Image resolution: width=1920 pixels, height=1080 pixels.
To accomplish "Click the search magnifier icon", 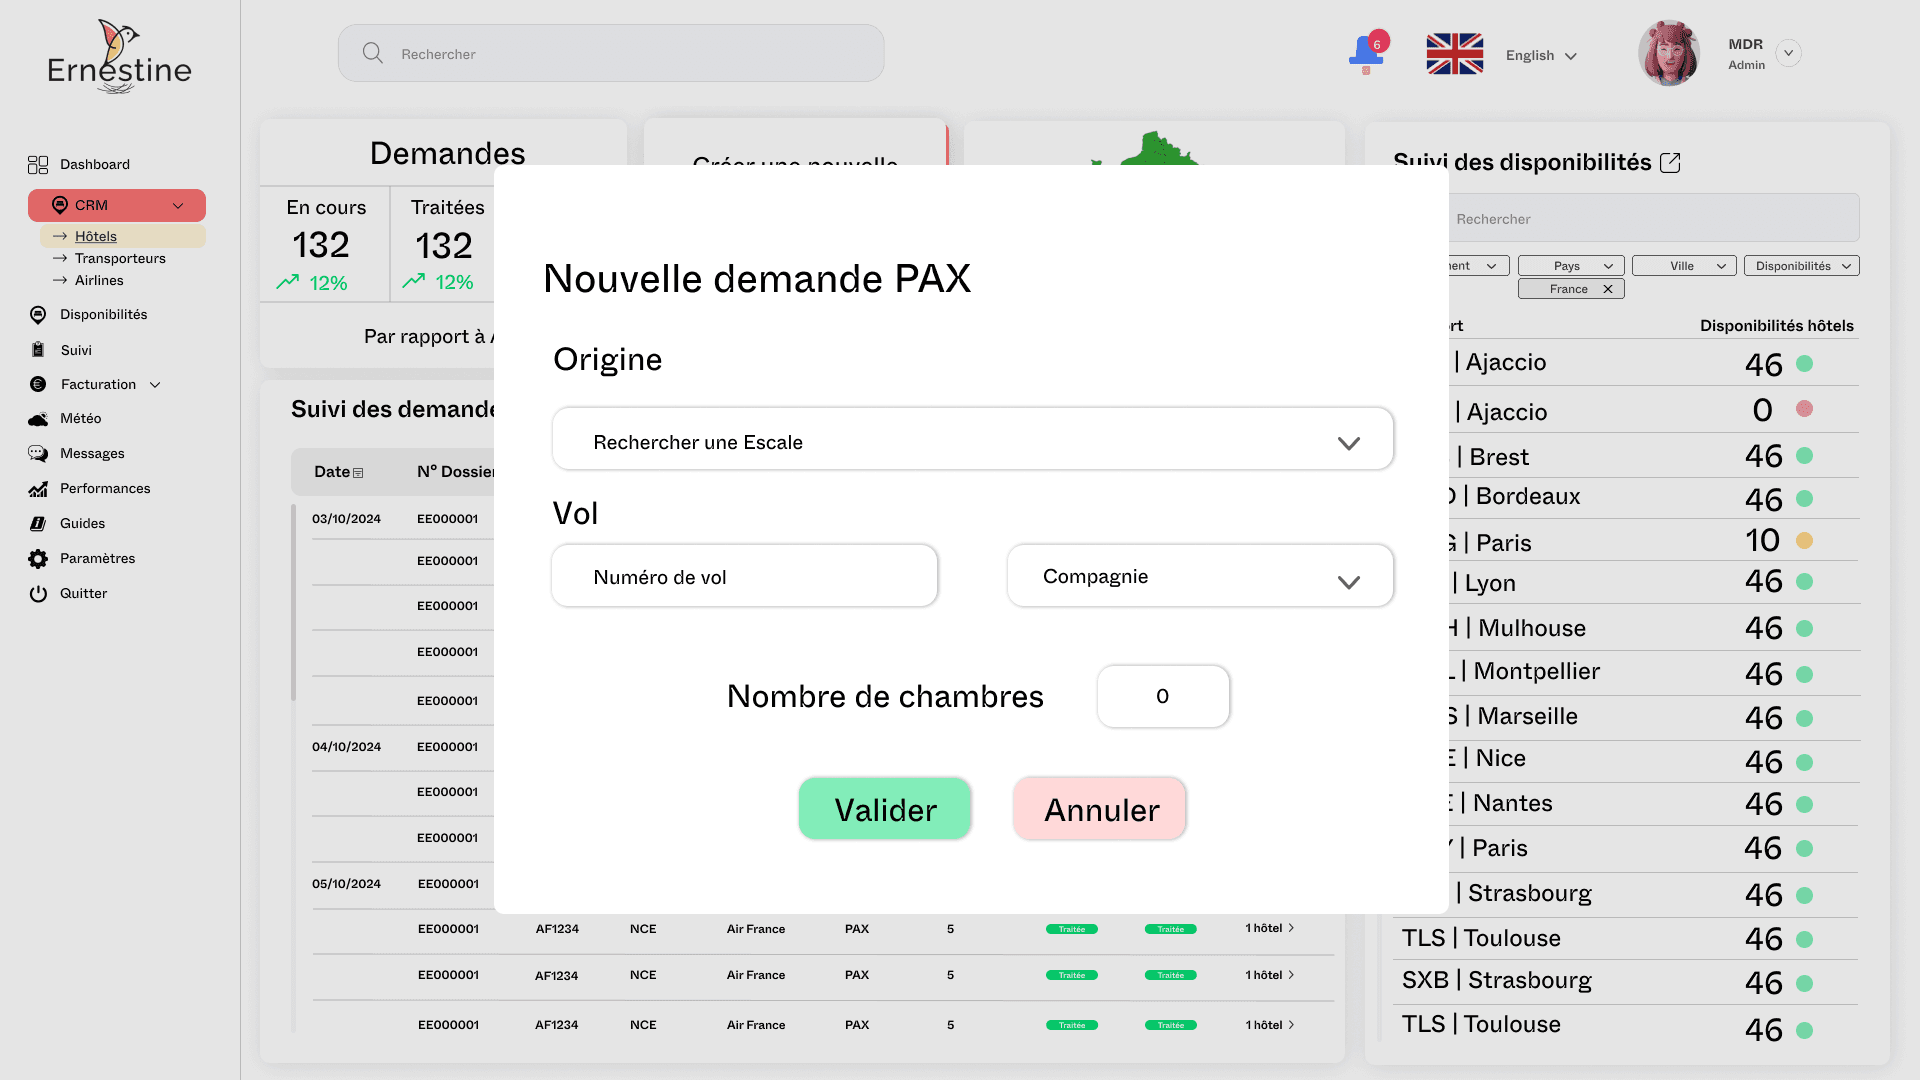I will click(x=373, y=53).
